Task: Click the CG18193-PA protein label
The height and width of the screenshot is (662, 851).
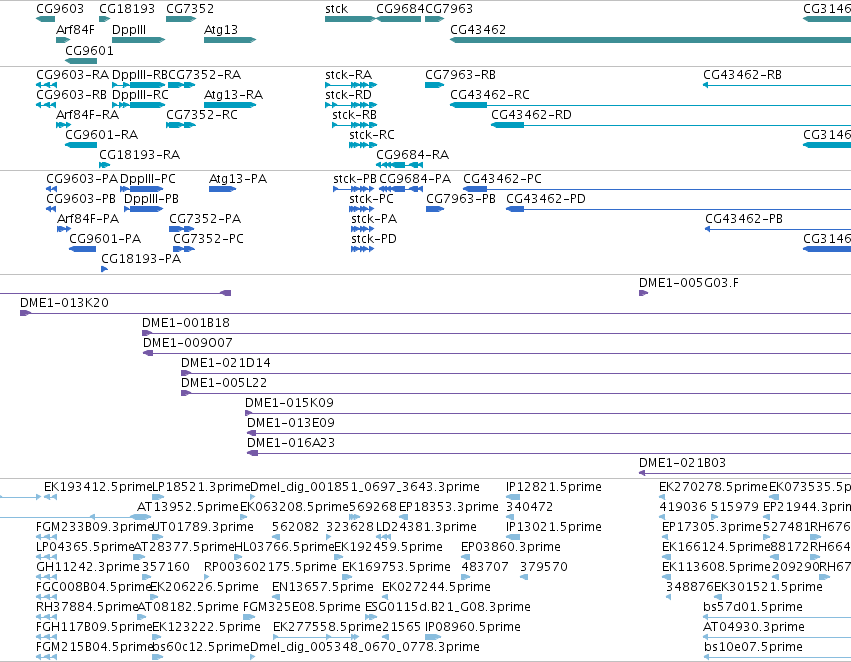Action: coord(141,259)
